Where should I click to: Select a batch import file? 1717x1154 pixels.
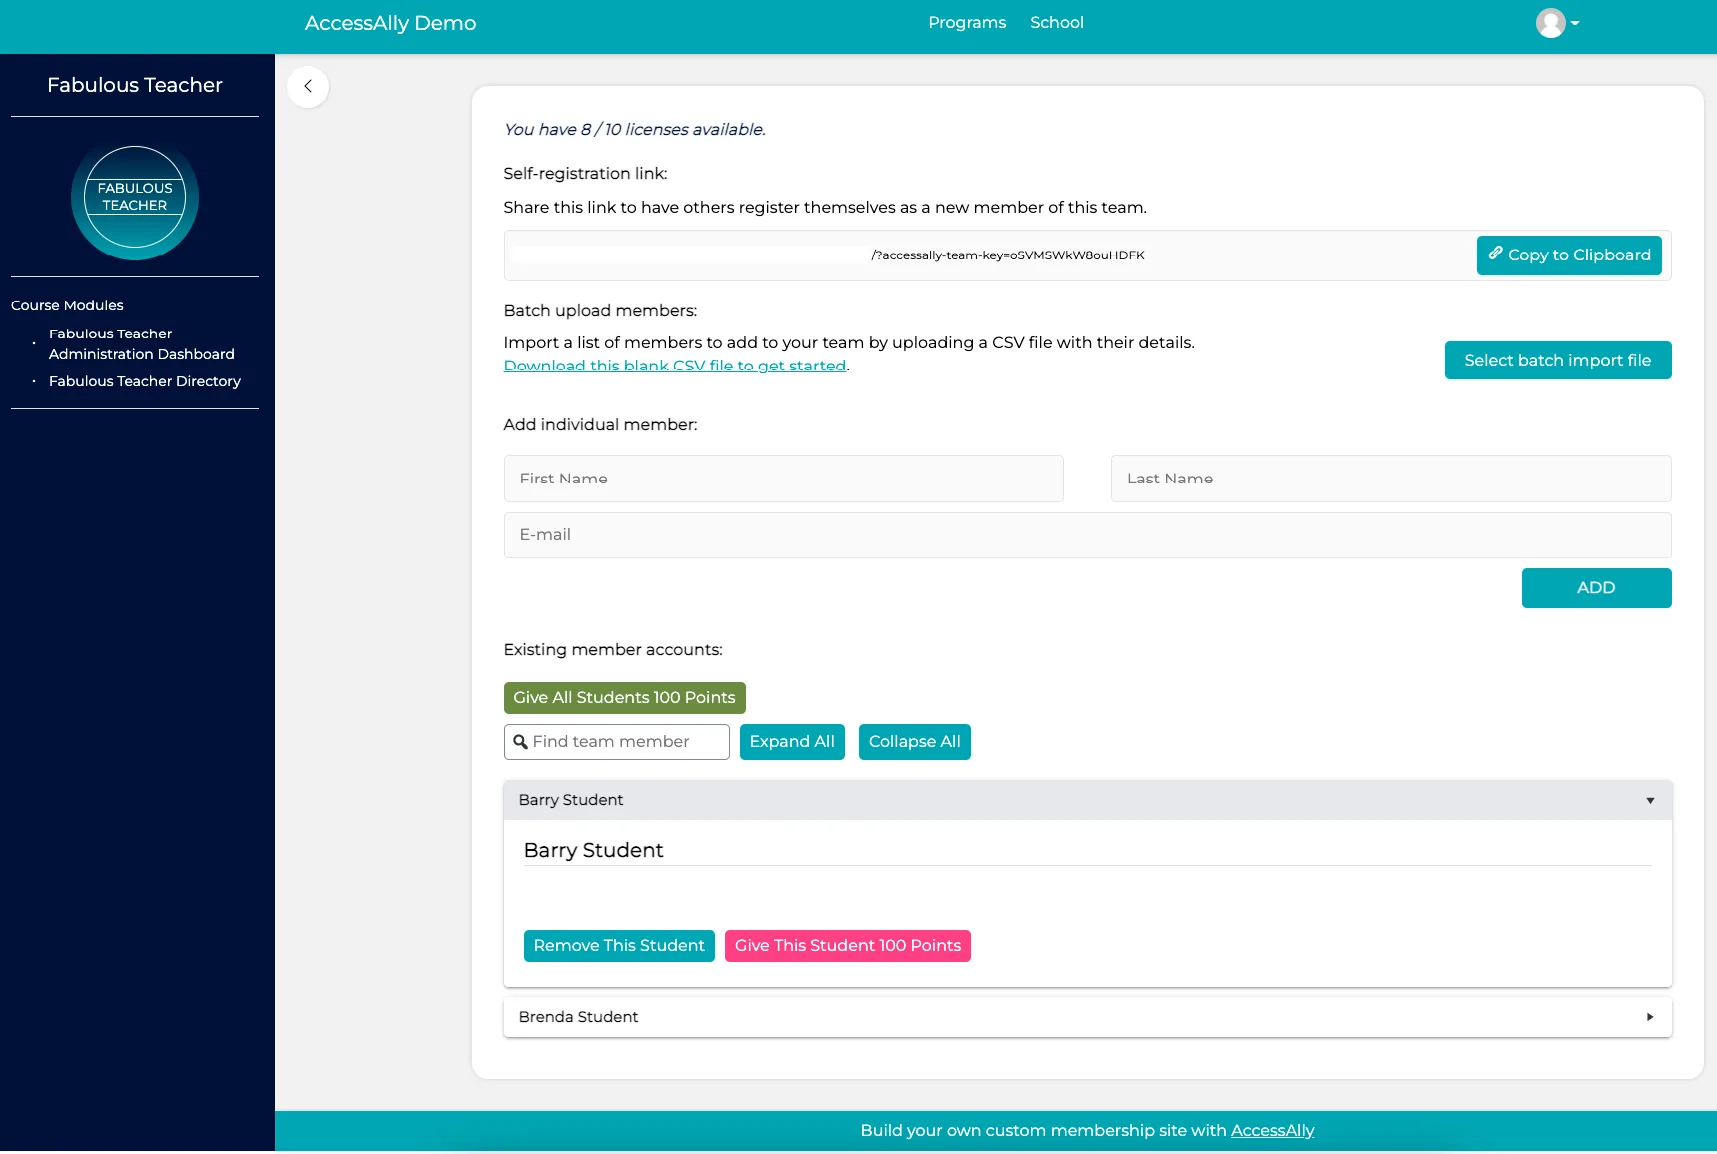tap(1557, 359)
